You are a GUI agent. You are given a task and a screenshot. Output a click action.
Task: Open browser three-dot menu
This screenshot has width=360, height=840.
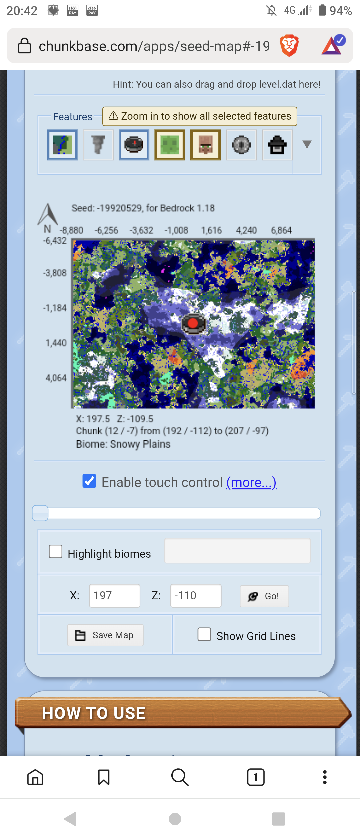tap(324, 777)
